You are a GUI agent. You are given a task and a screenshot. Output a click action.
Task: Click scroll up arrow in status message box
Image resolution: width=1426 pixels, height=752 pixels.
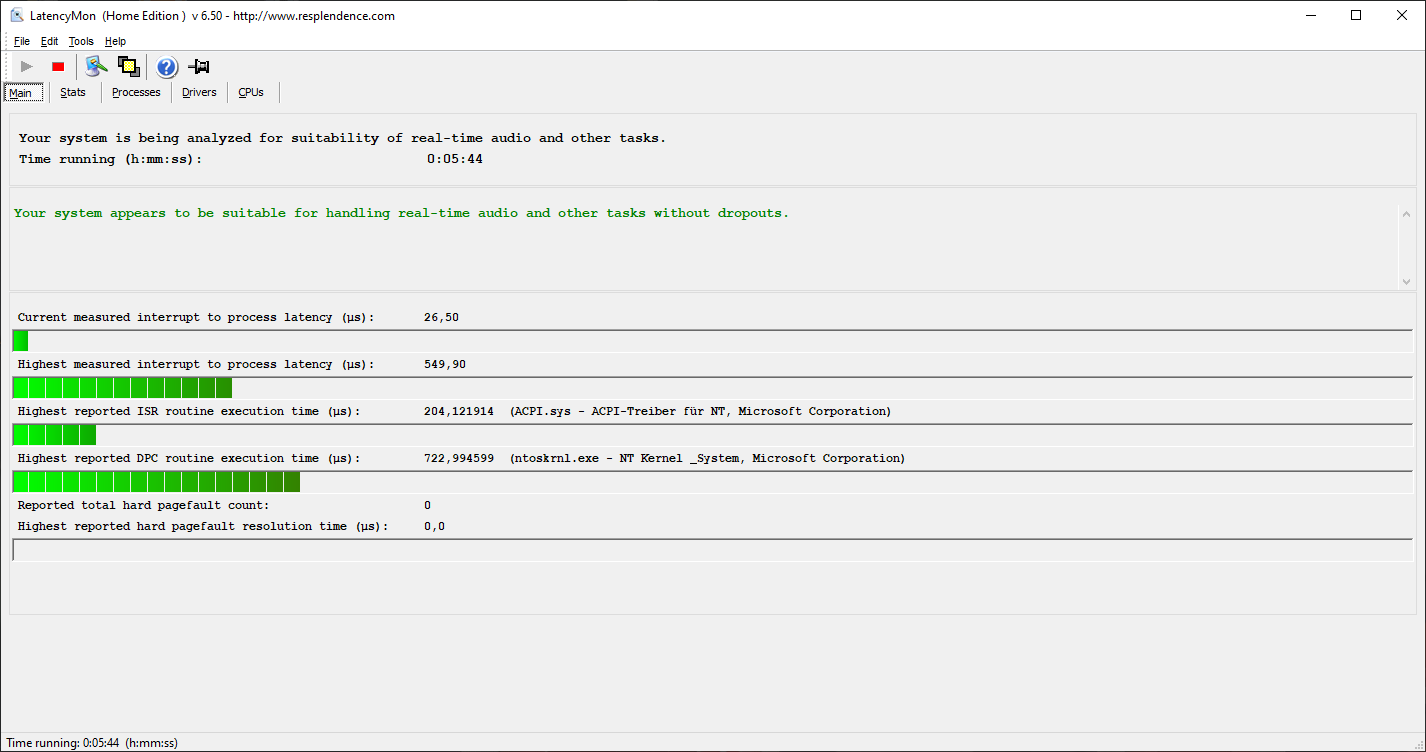1406,215
